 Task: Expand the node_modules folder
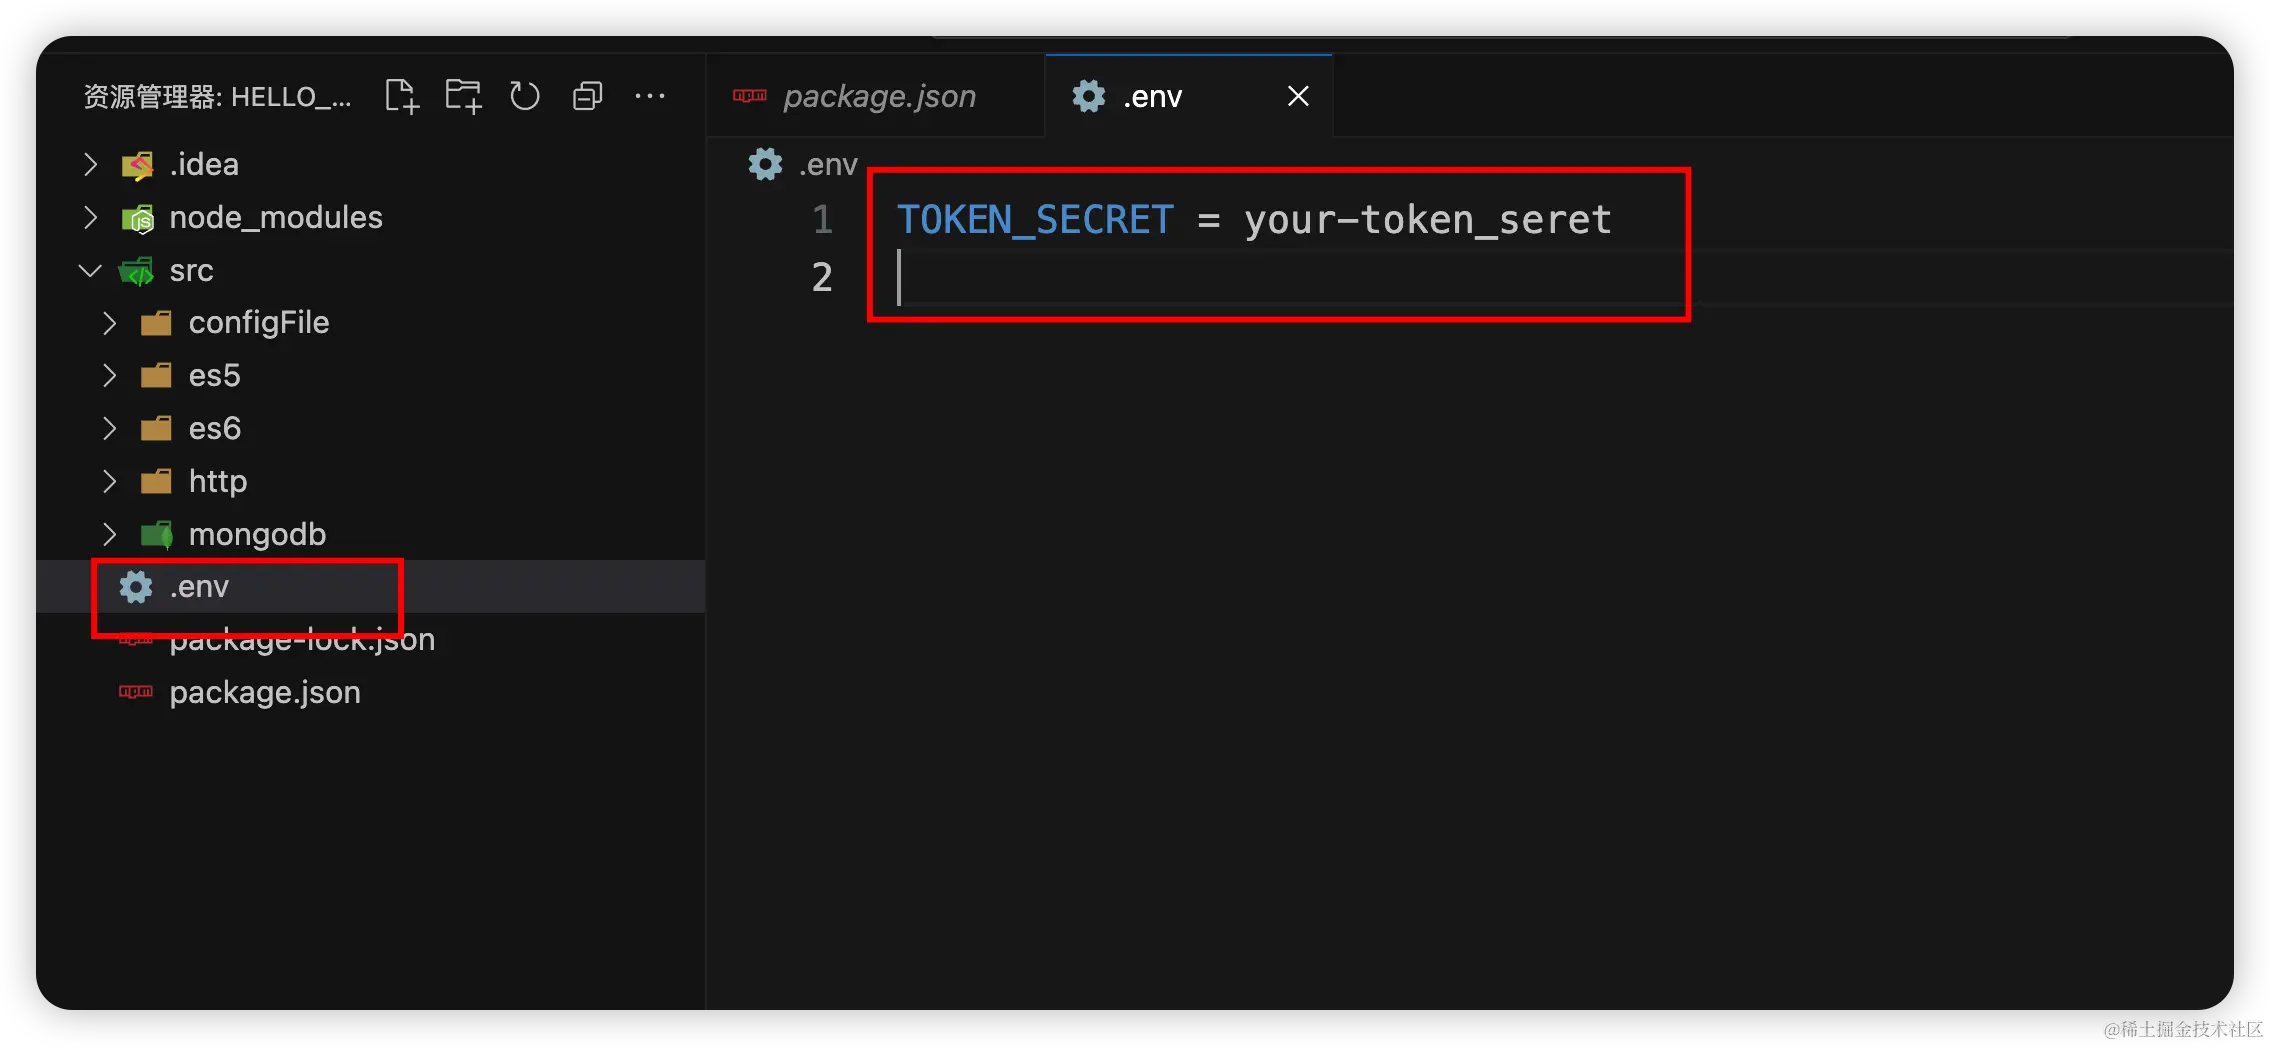(91, 217)
